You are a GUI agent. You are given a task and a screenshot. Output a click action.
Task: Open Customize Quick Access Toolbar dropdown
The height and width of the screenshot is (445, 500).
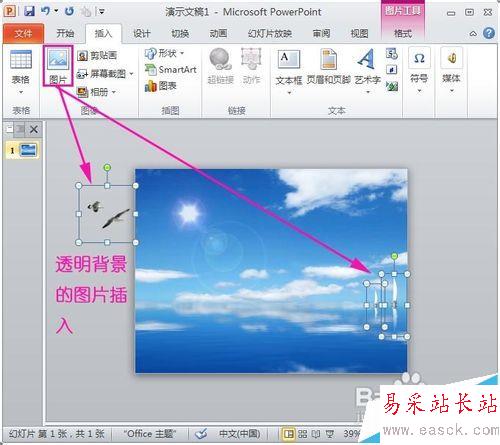coord(101,12)
